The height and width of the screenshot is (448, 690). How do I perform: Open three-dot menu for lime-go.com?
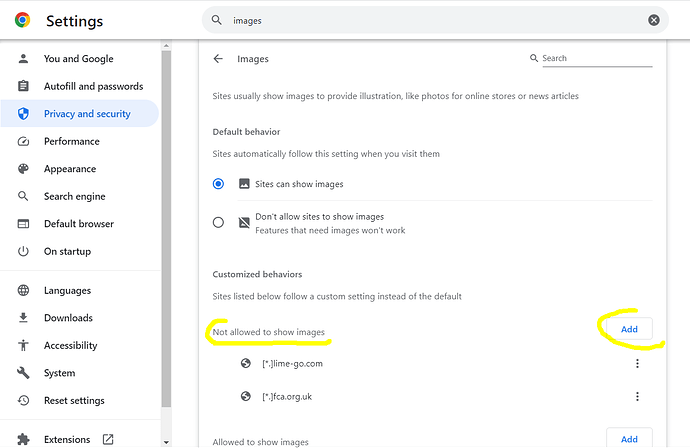pos(637,364)
